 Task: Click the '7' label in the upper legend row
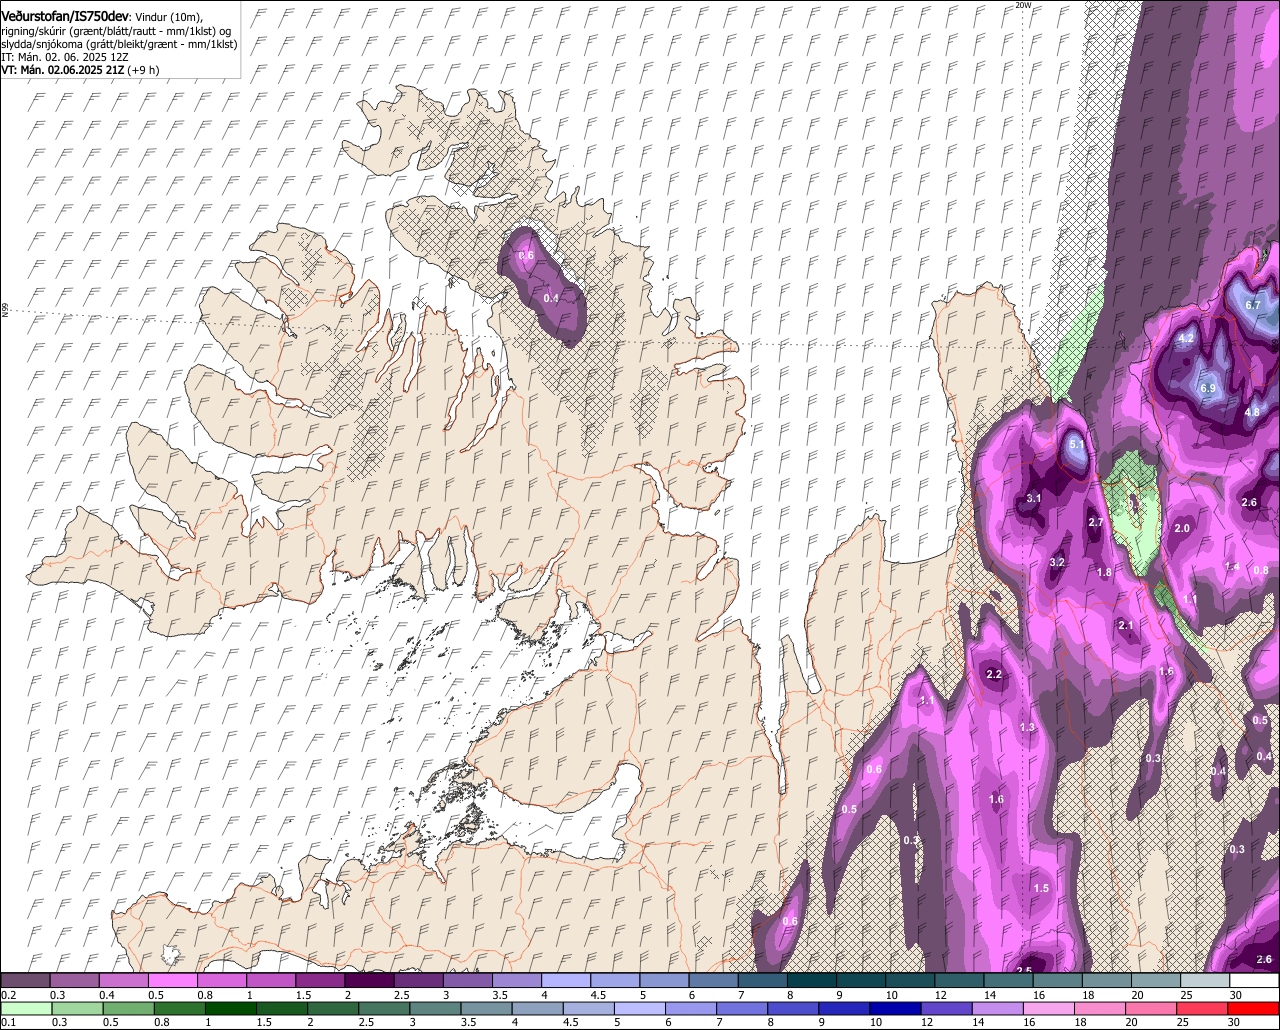coord(741,995)
